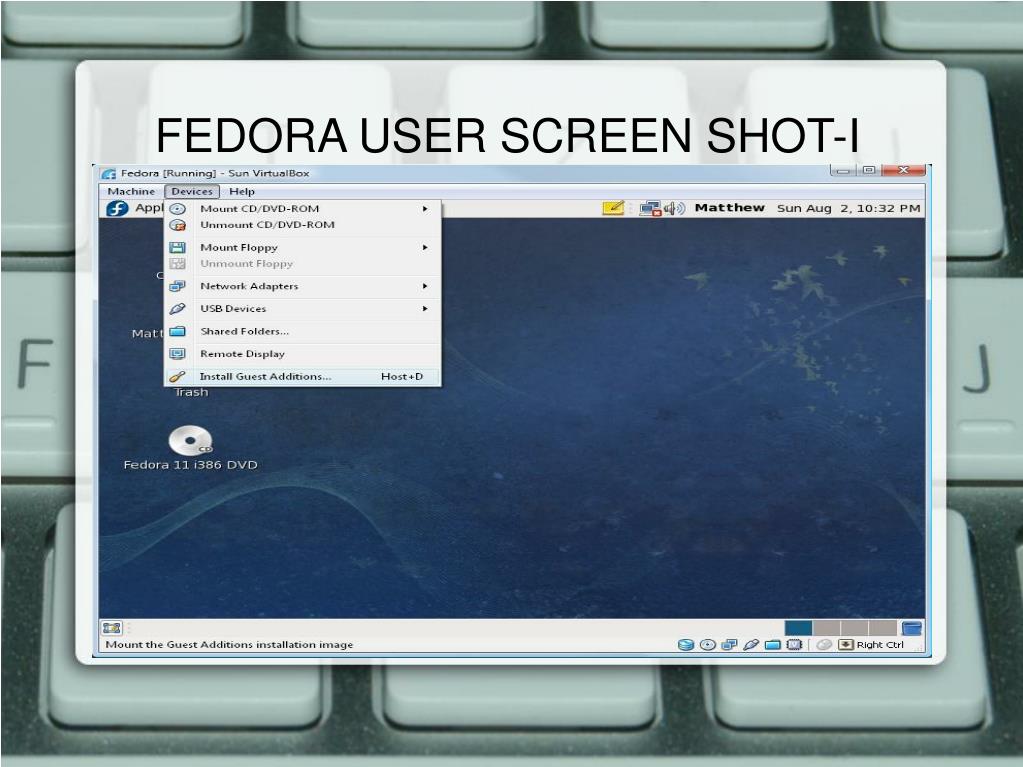Open the Machine menu
This screenshot has width=1023, height=767.
131,191
